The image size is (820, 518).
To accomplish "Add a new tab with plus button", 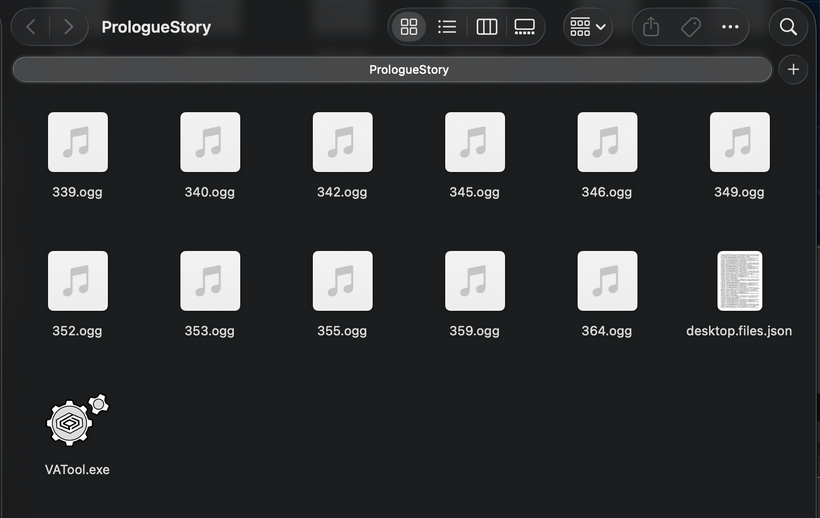I will [x=793, y=70].
